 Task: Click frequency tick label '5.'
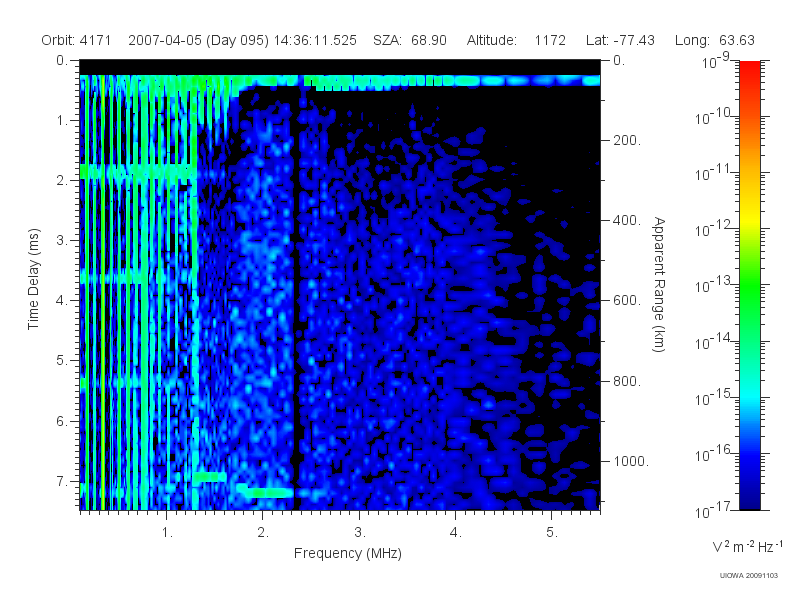(x=552, y=533)
